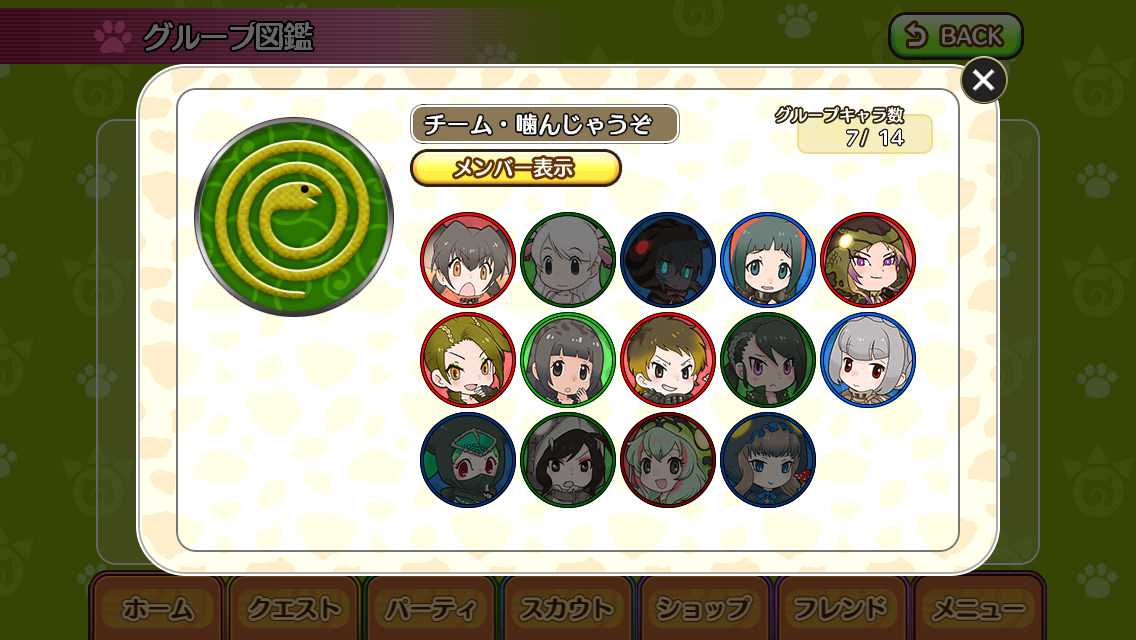Tap the purple-eyed hooded character in red ring
Image resolution: width=1136 pixels, height=640 pixels.
coord(868,260)
